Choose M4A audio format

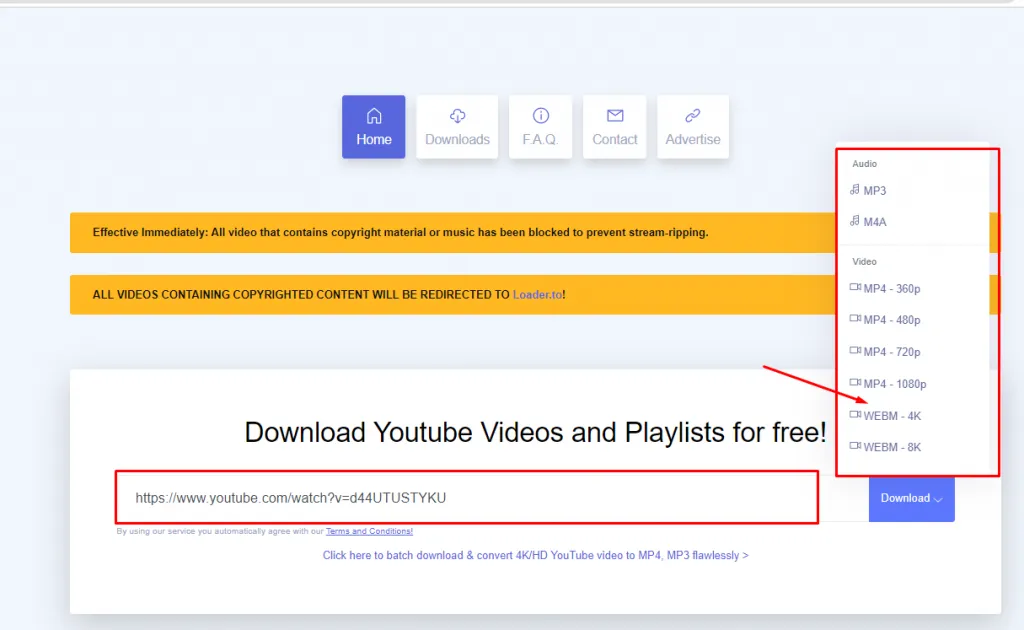coord(875,222)
